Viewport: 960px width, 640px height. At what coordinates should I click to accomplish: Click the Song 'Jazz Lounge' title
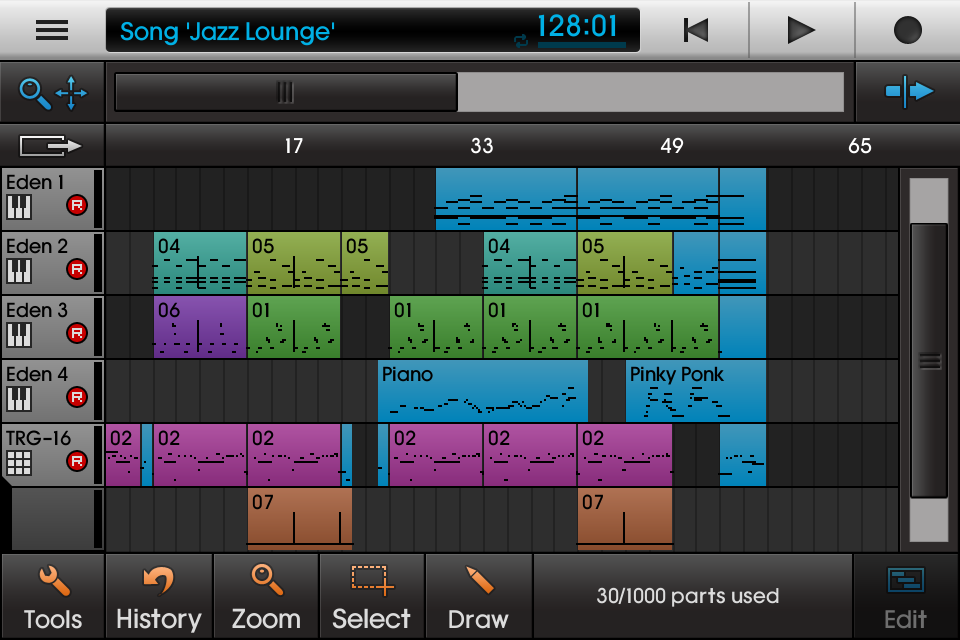point(227,32)
